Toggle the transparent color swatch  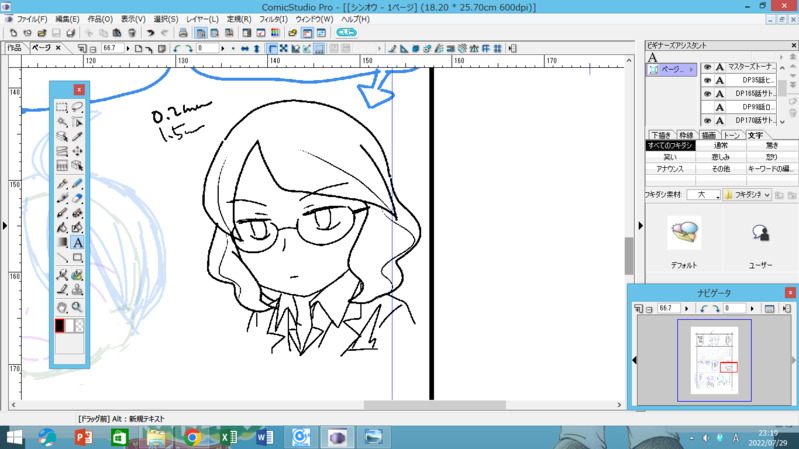click(79, 326)
